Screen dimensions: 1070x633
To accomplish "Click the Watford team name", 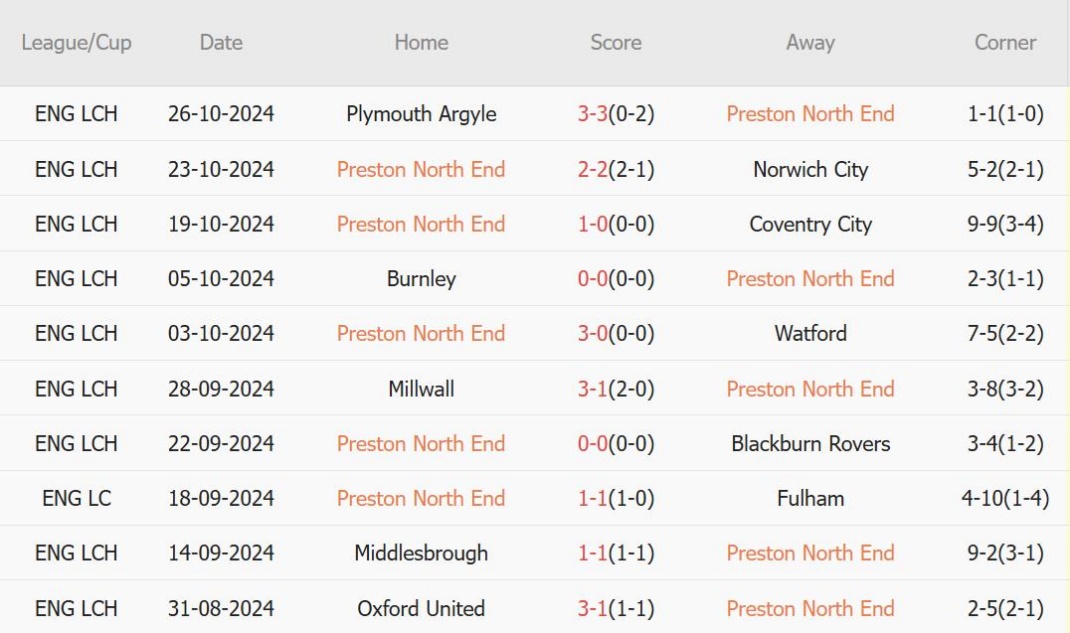I will (810, 333).
